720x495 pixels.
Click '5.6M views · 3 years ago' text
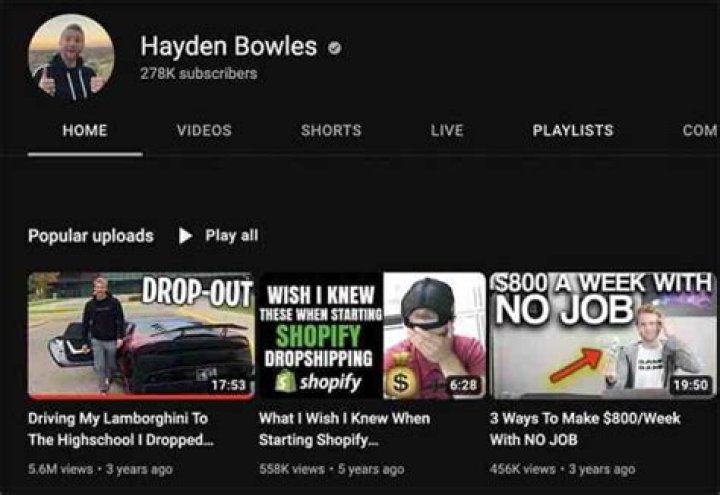pos(100,469)
